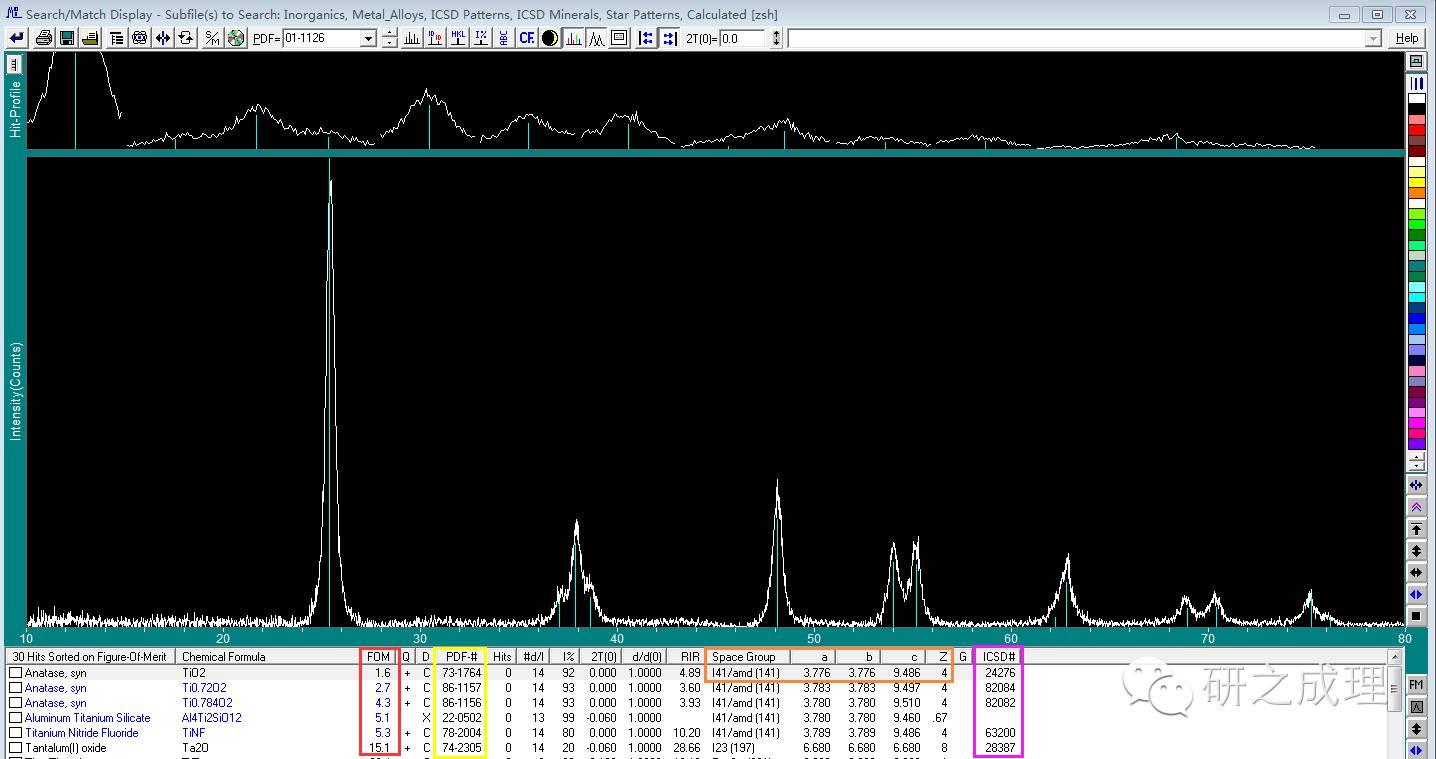Check the first Anatase, syn TiO2 checkbox

15,673
